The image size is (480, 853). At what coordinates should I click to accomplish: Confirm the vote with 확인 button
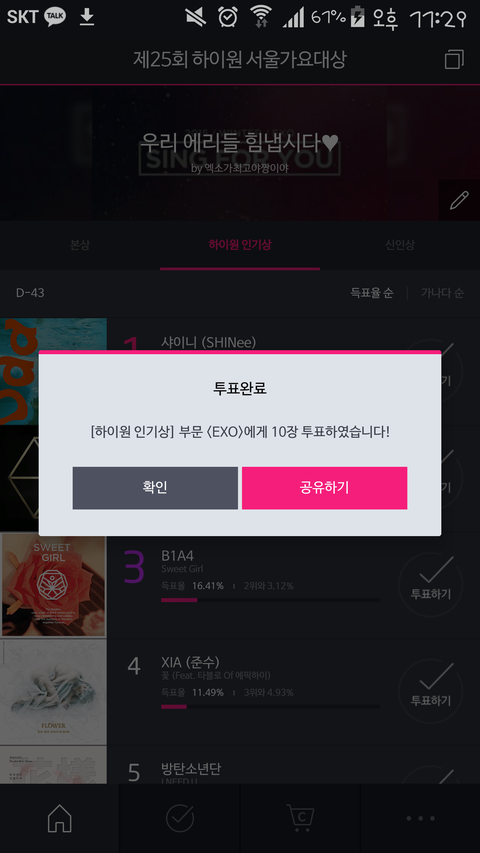pos(155,488)
